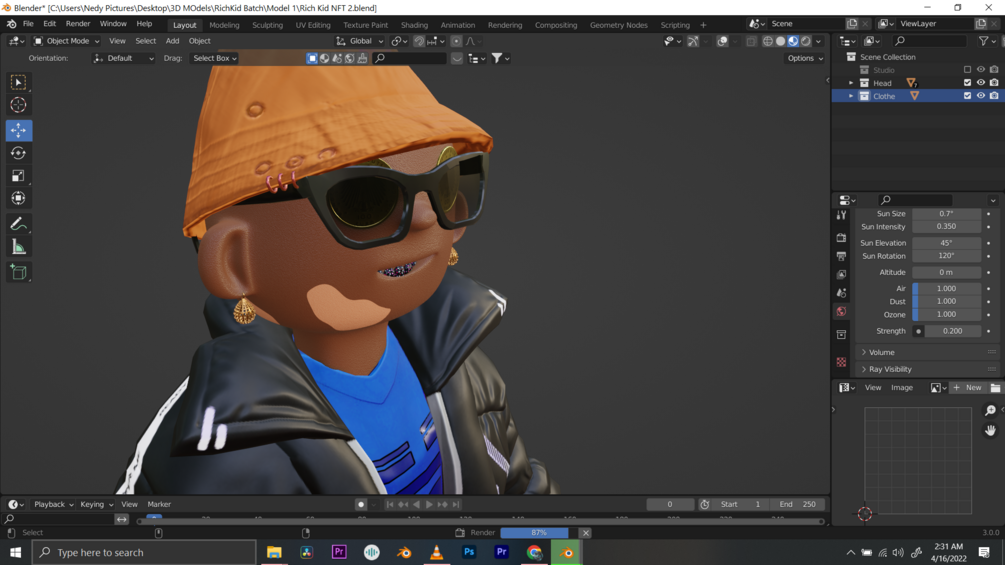Open the Output properties tab
The height and width of the screenshot is (565, 1005).
click(842, 256)
